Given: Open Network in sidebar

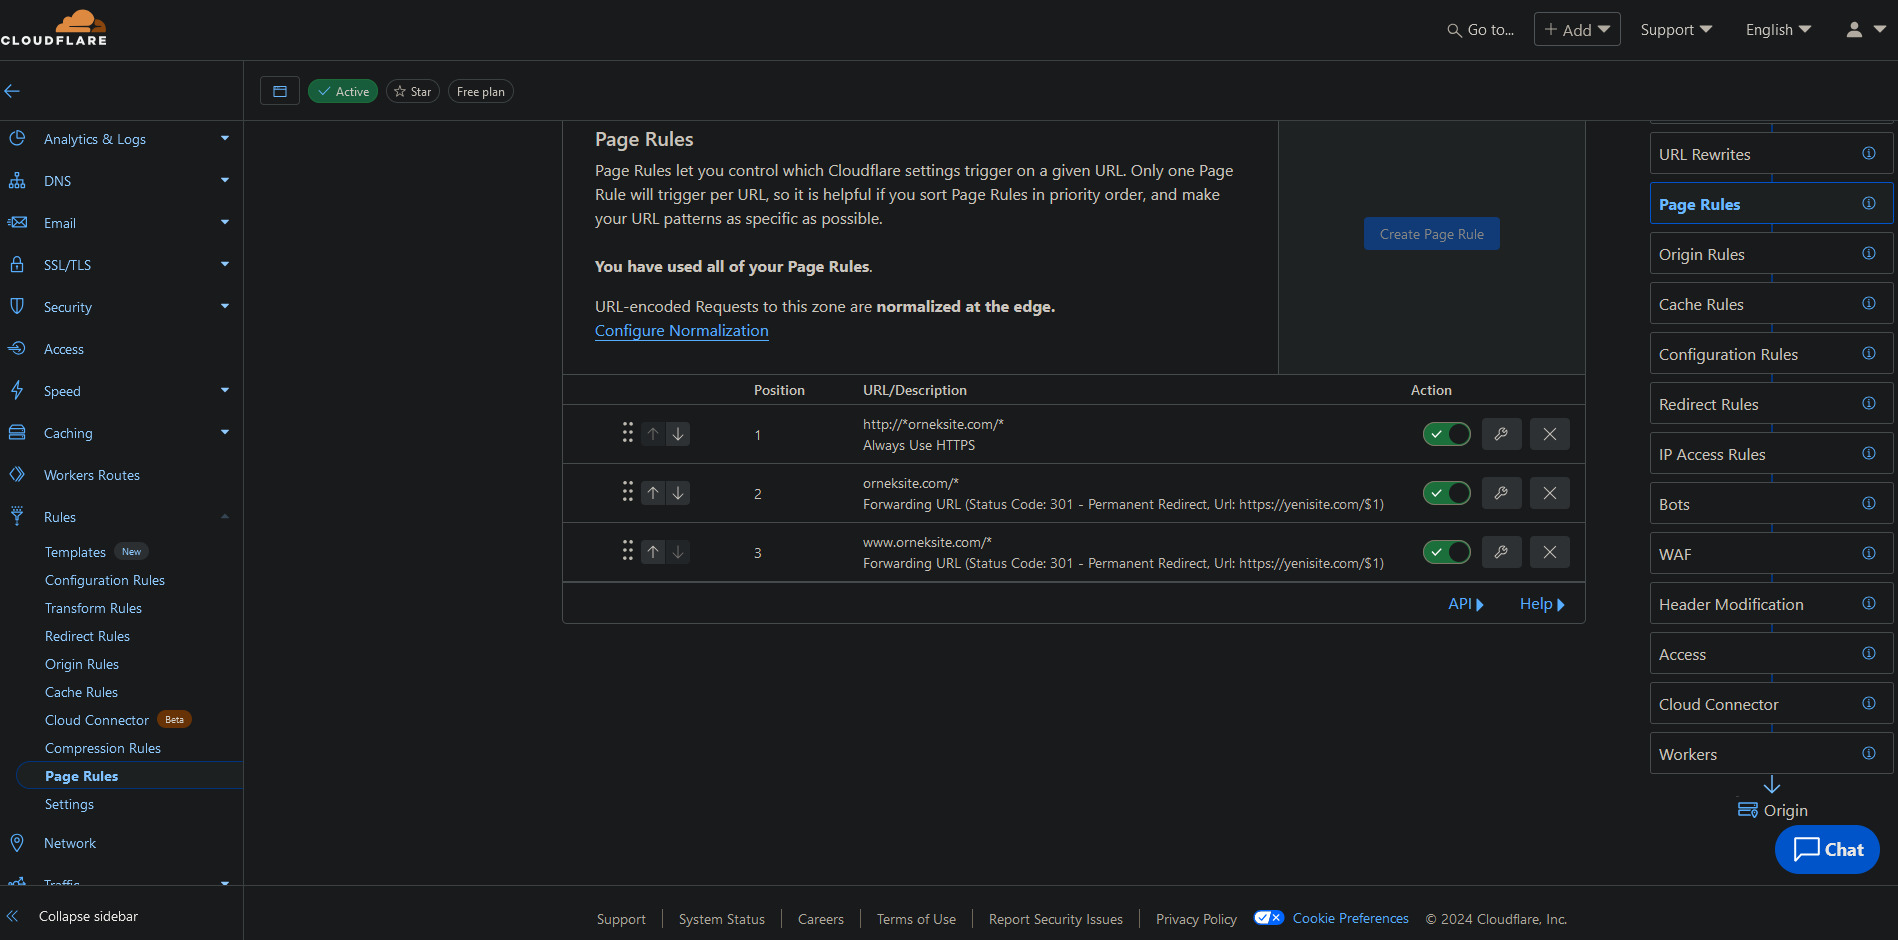Looking at the screenshot, I should (70, 843).
